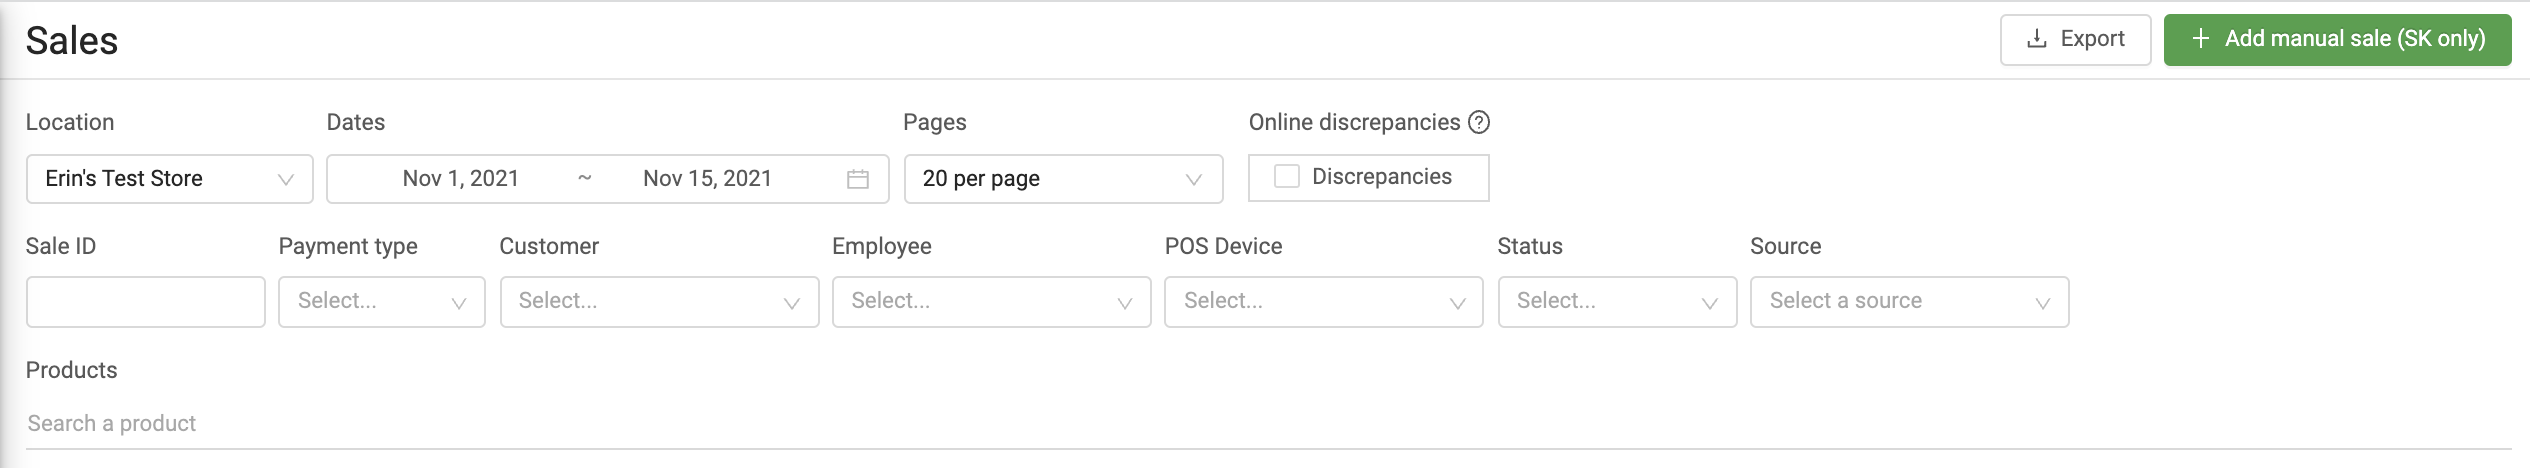Click the plus icon on Add manual sale

click(2200, 39)
